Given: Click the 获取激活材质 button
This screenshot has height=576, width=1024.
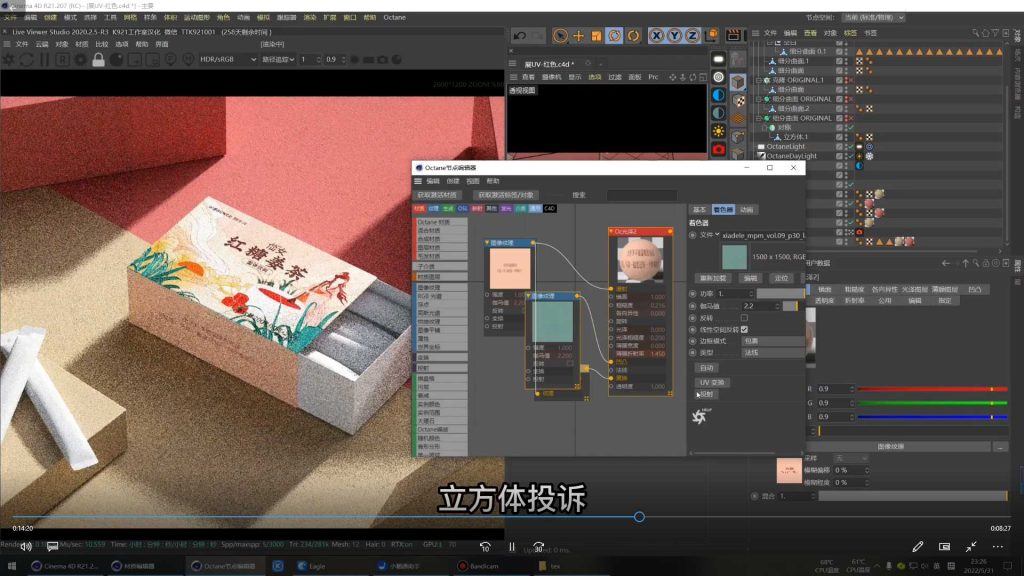Looking at the screenshot, I should tap(438, 195).
